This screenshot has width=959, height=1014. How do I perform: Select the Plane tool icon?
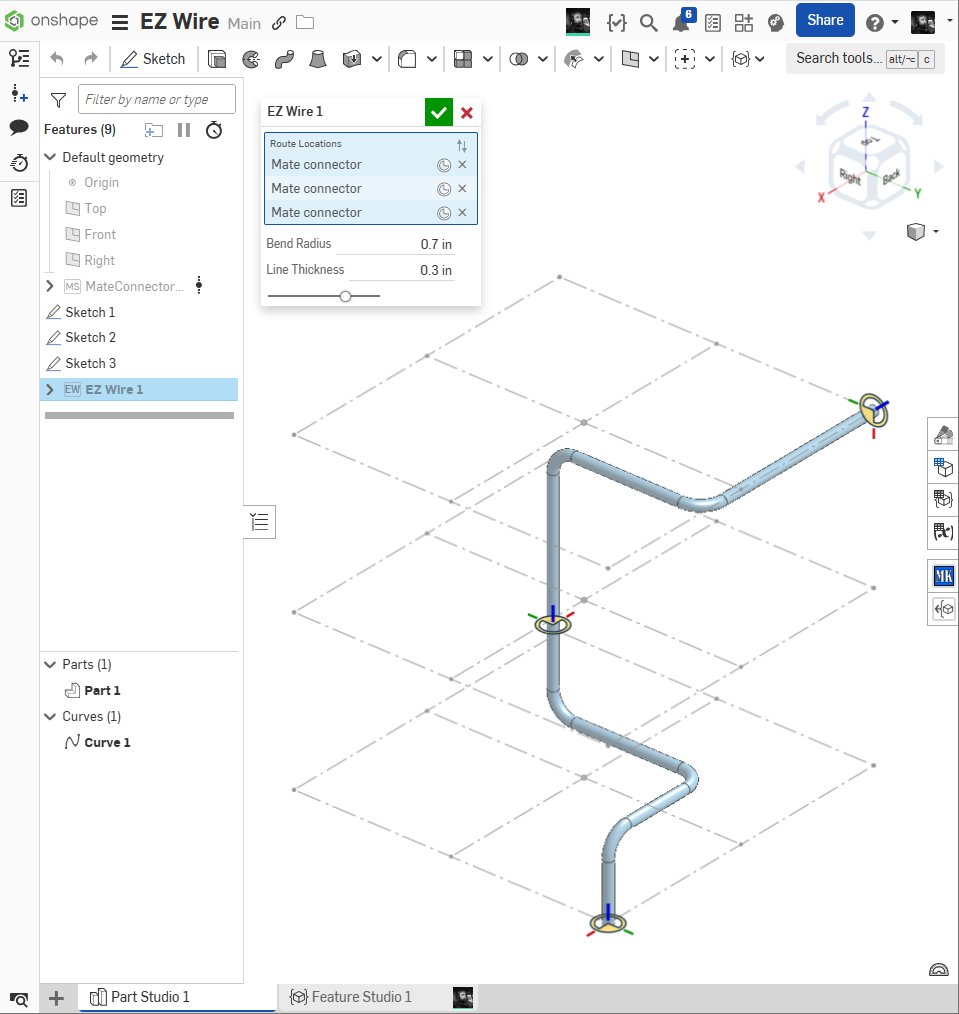630,59
